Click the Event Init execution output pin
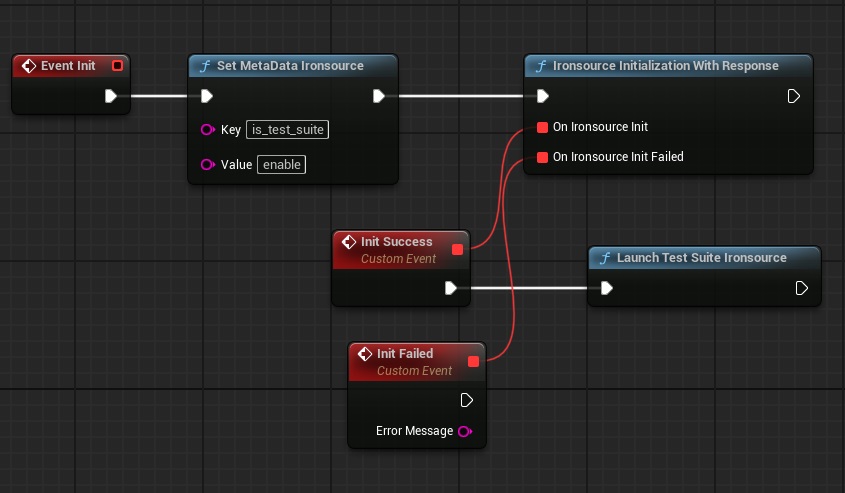The height and width of the screenshot is (493, 845). point(110,96)
